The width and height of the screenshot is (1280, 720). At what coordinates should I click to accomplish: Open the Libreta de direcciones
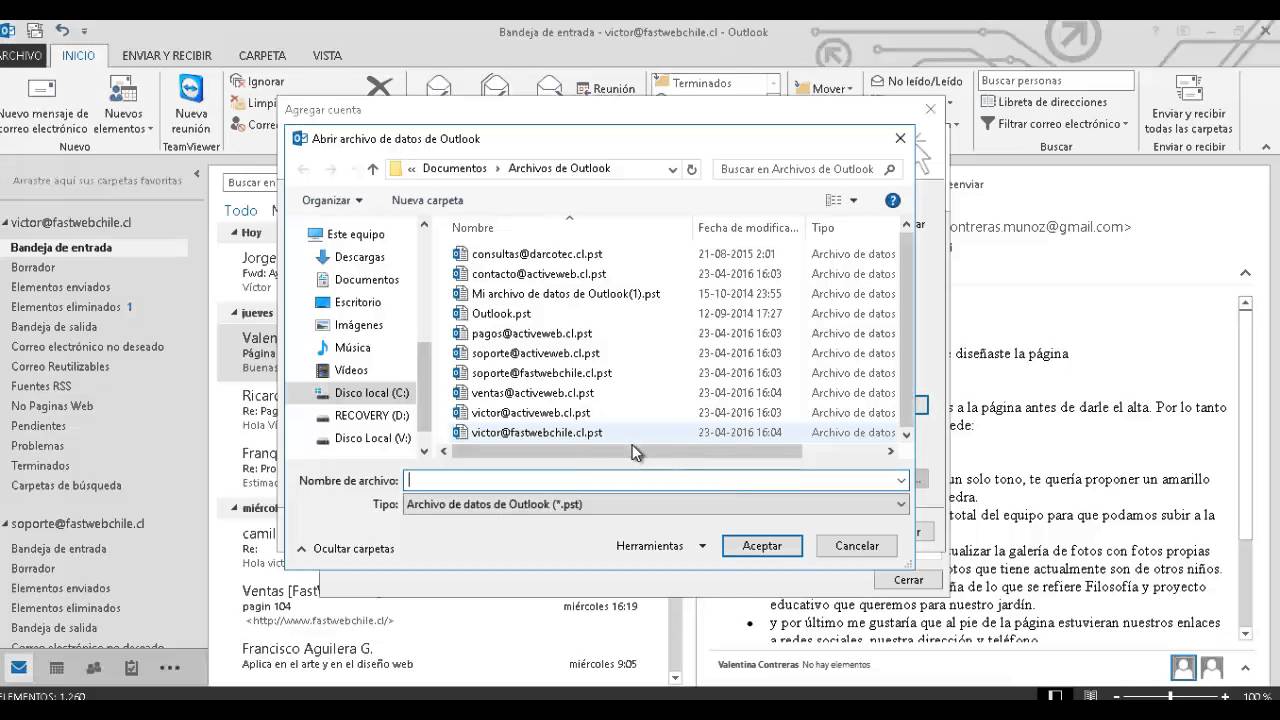click(1044, 102)
